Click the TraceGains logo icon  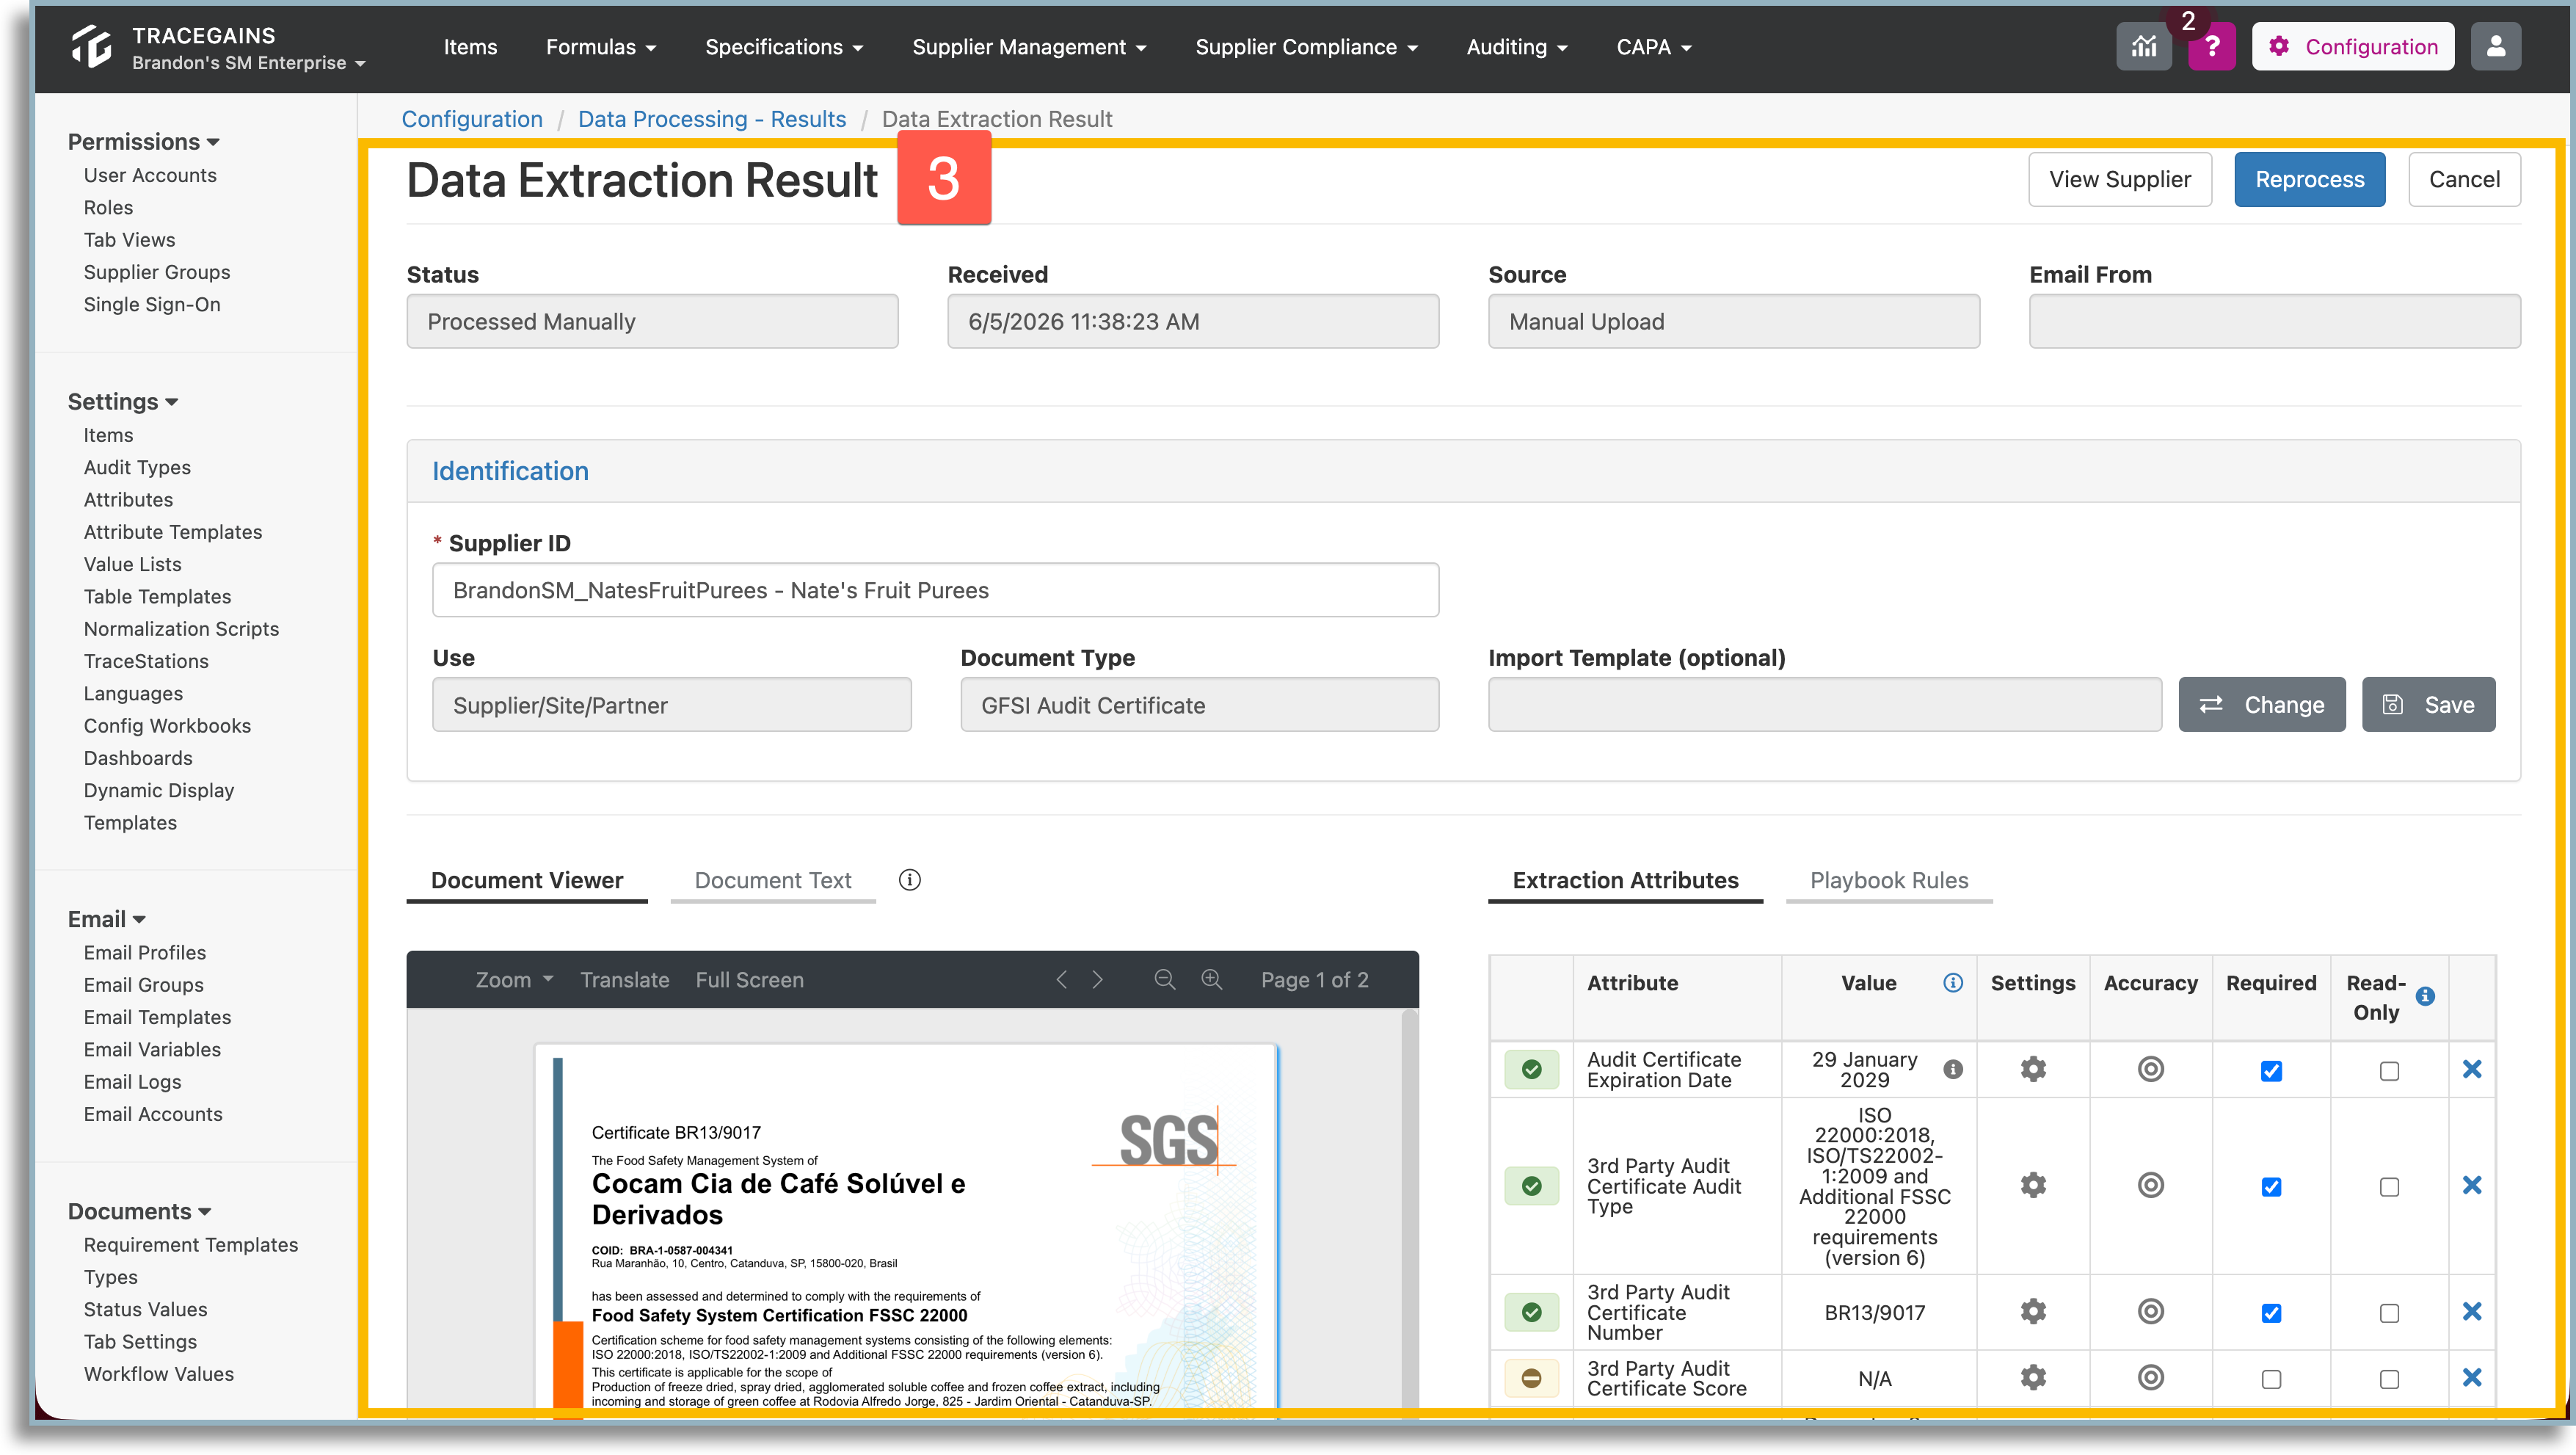coord(92,47)
